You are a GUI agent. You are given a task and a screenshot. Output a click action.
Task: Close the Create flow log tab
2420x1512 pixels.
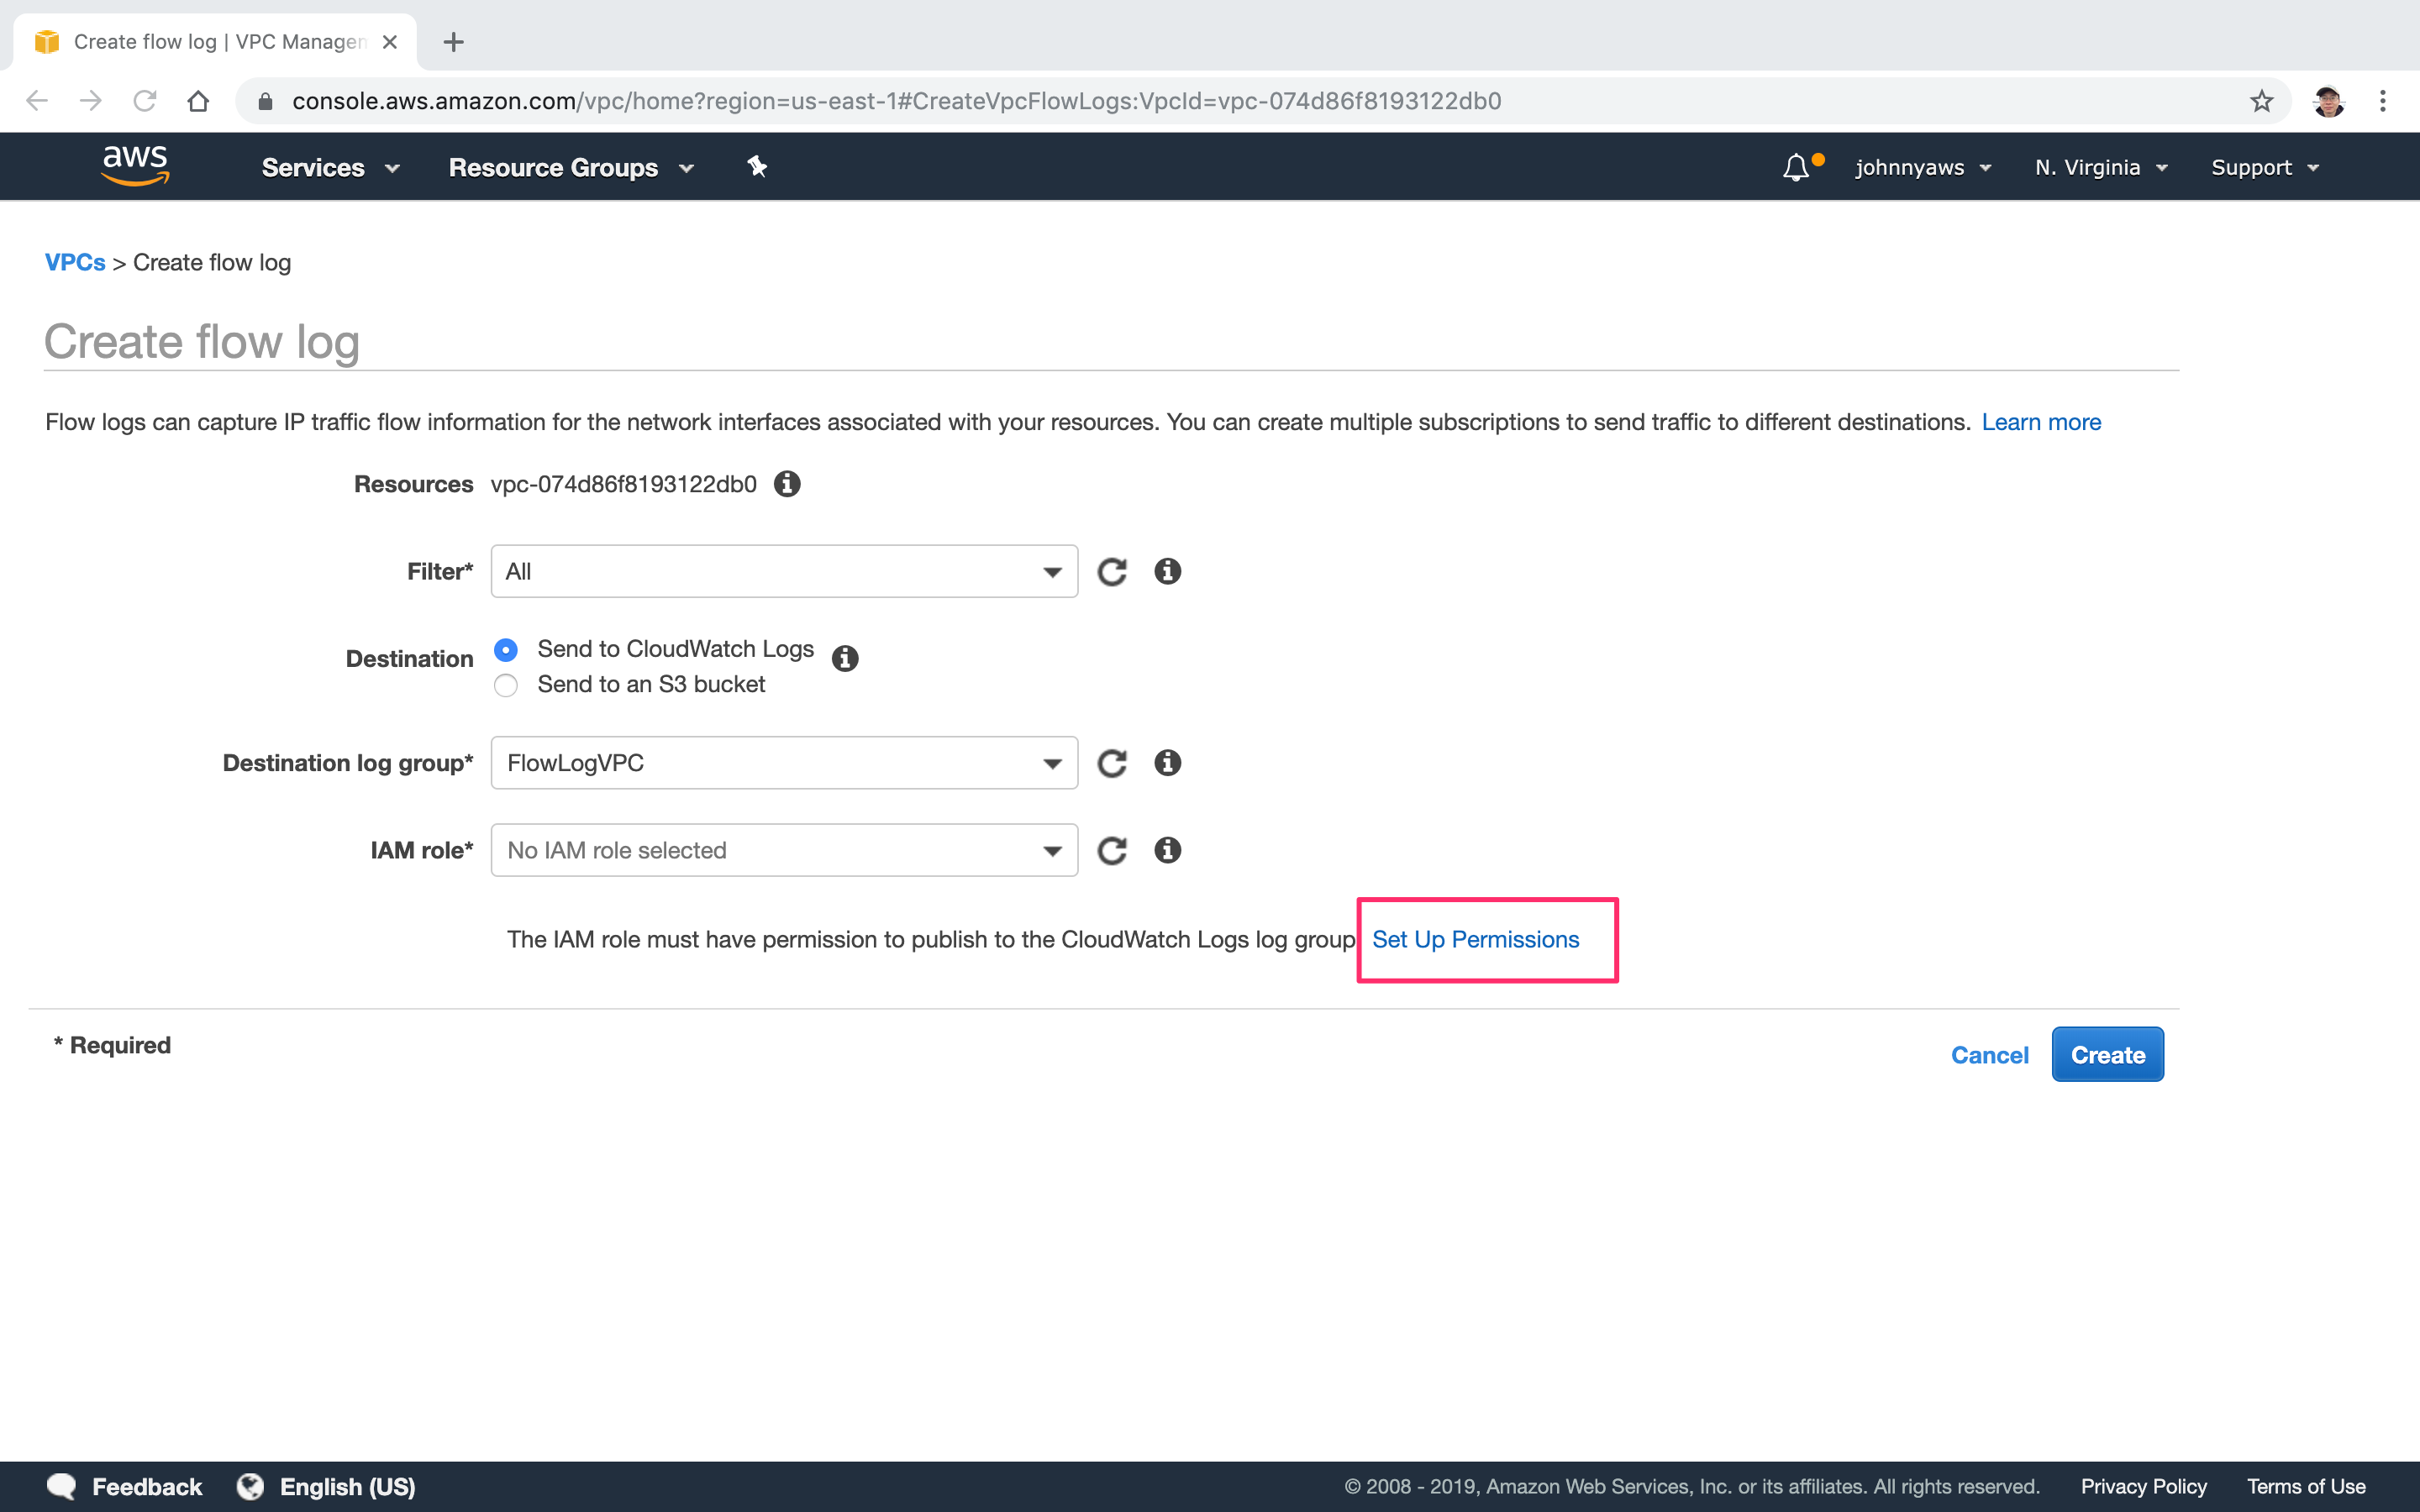(x=390, y=42)
